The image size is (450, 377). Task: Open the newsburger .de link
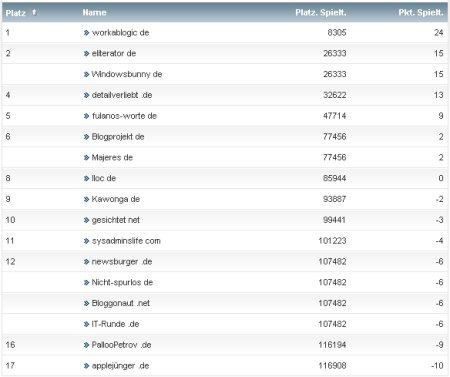pyautogui.click(x=122, y=262)
